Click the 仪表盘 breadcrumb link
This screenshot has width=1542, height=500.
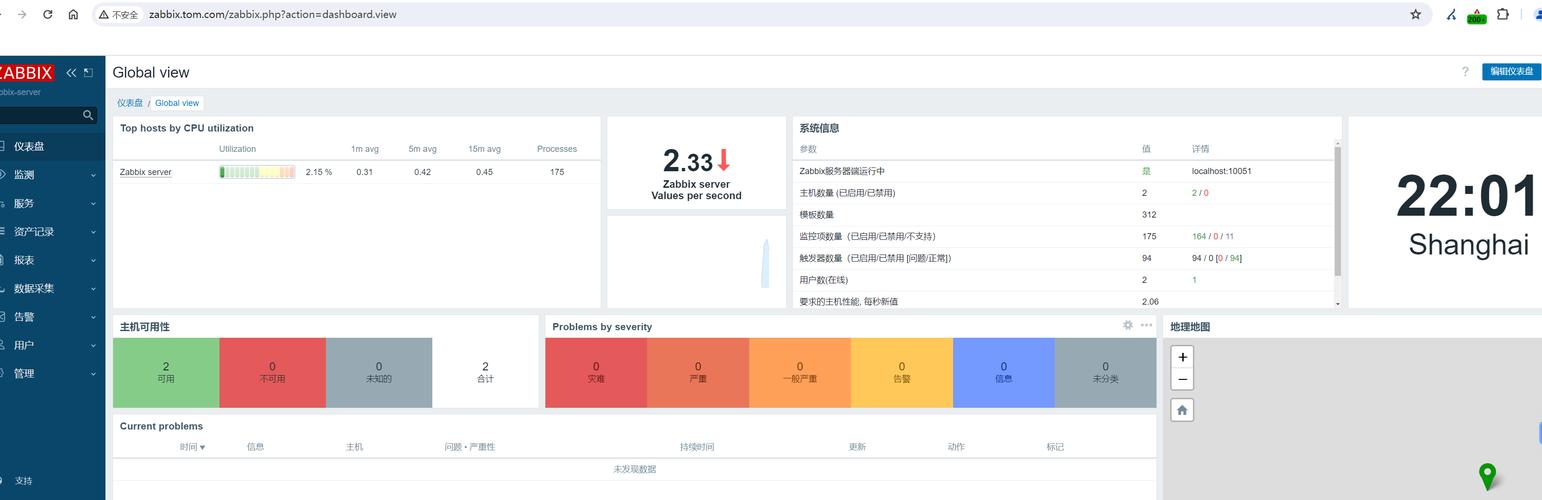tap(130, 103)
